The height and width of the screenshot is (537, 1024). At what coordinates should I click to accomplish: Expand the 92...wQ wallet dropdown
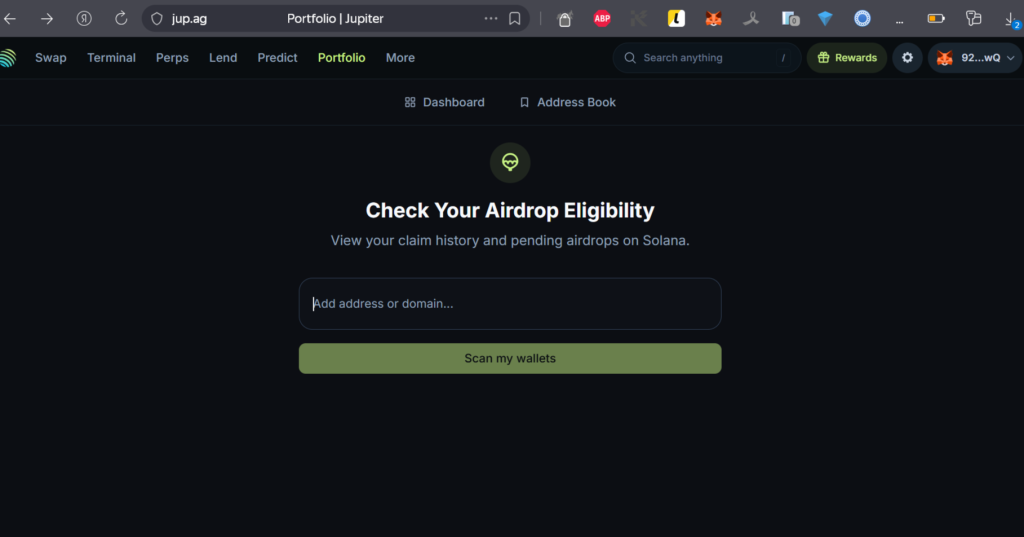coord(974,58)
